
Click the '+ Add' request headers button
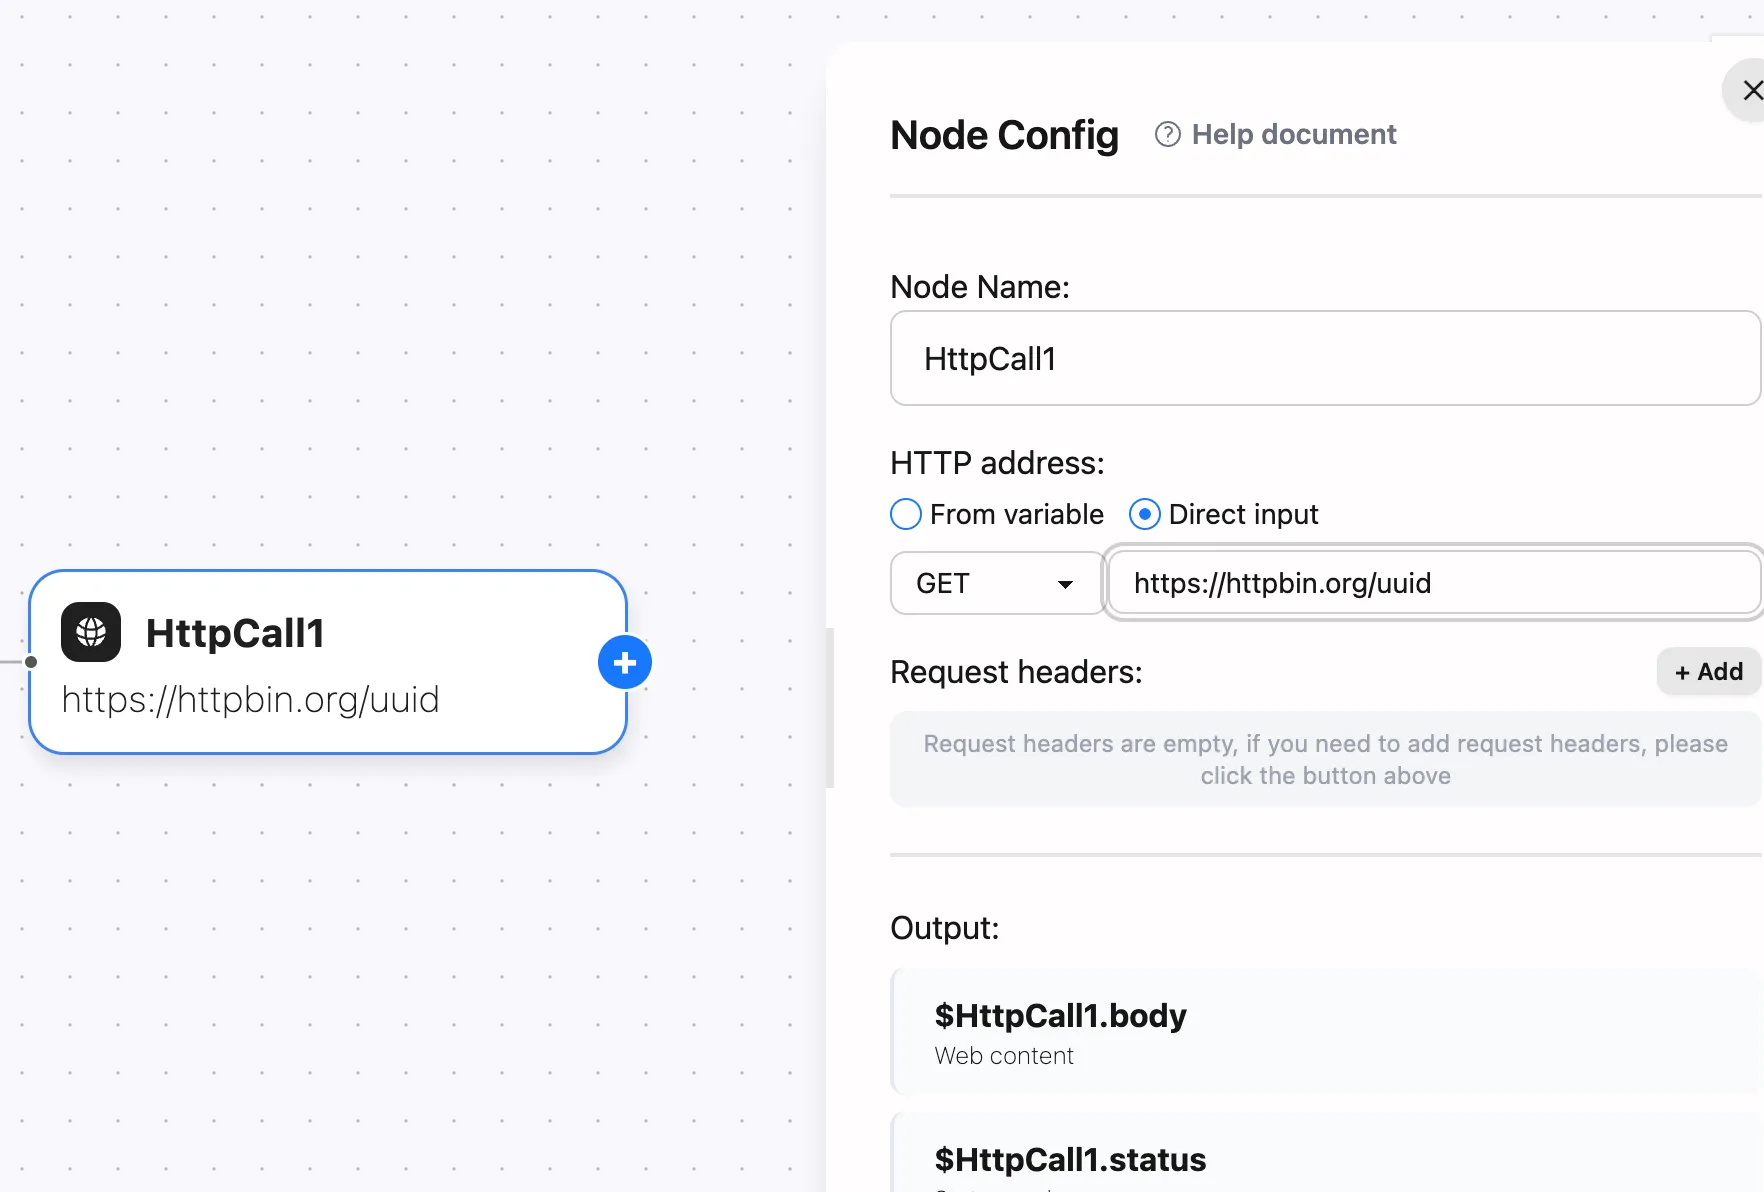[1707, 671]
